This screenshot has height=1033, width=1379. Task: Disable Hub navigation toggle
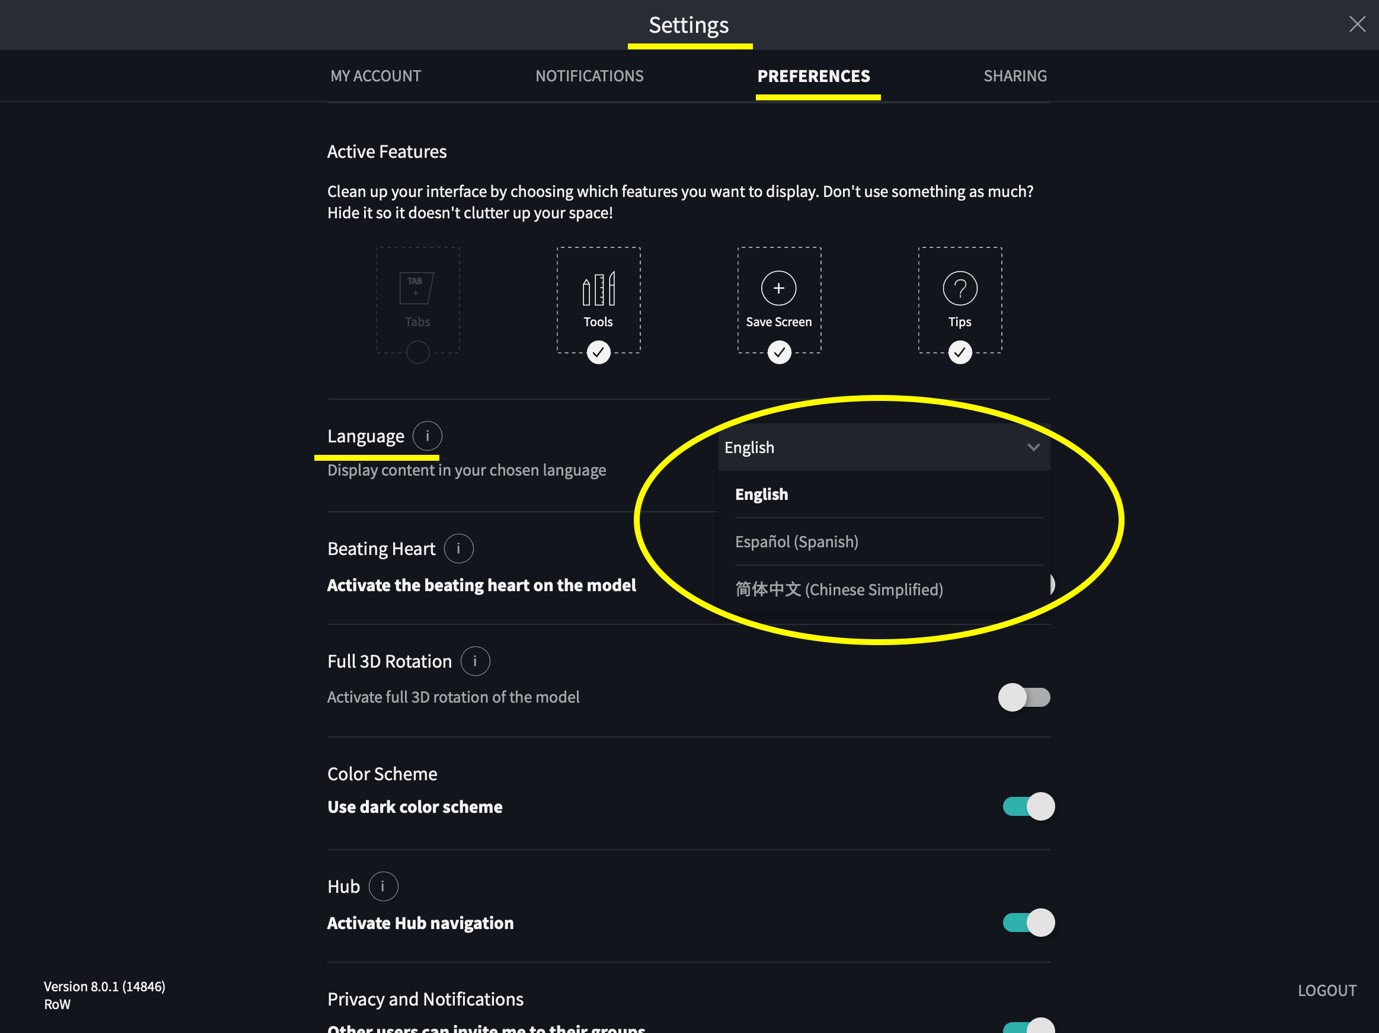pyautogui.click(x=1028, y=922)
